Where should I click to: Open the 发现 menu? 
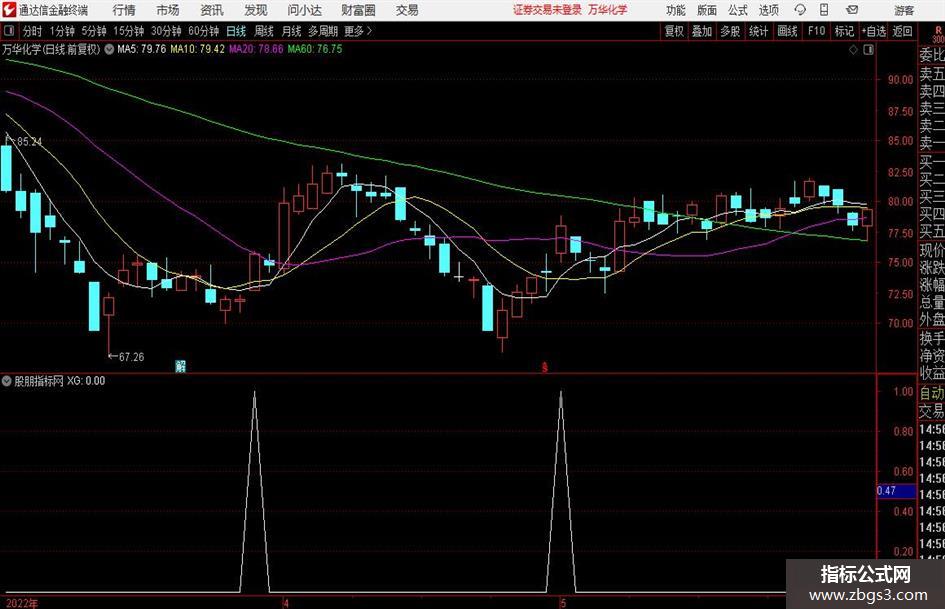256,10
